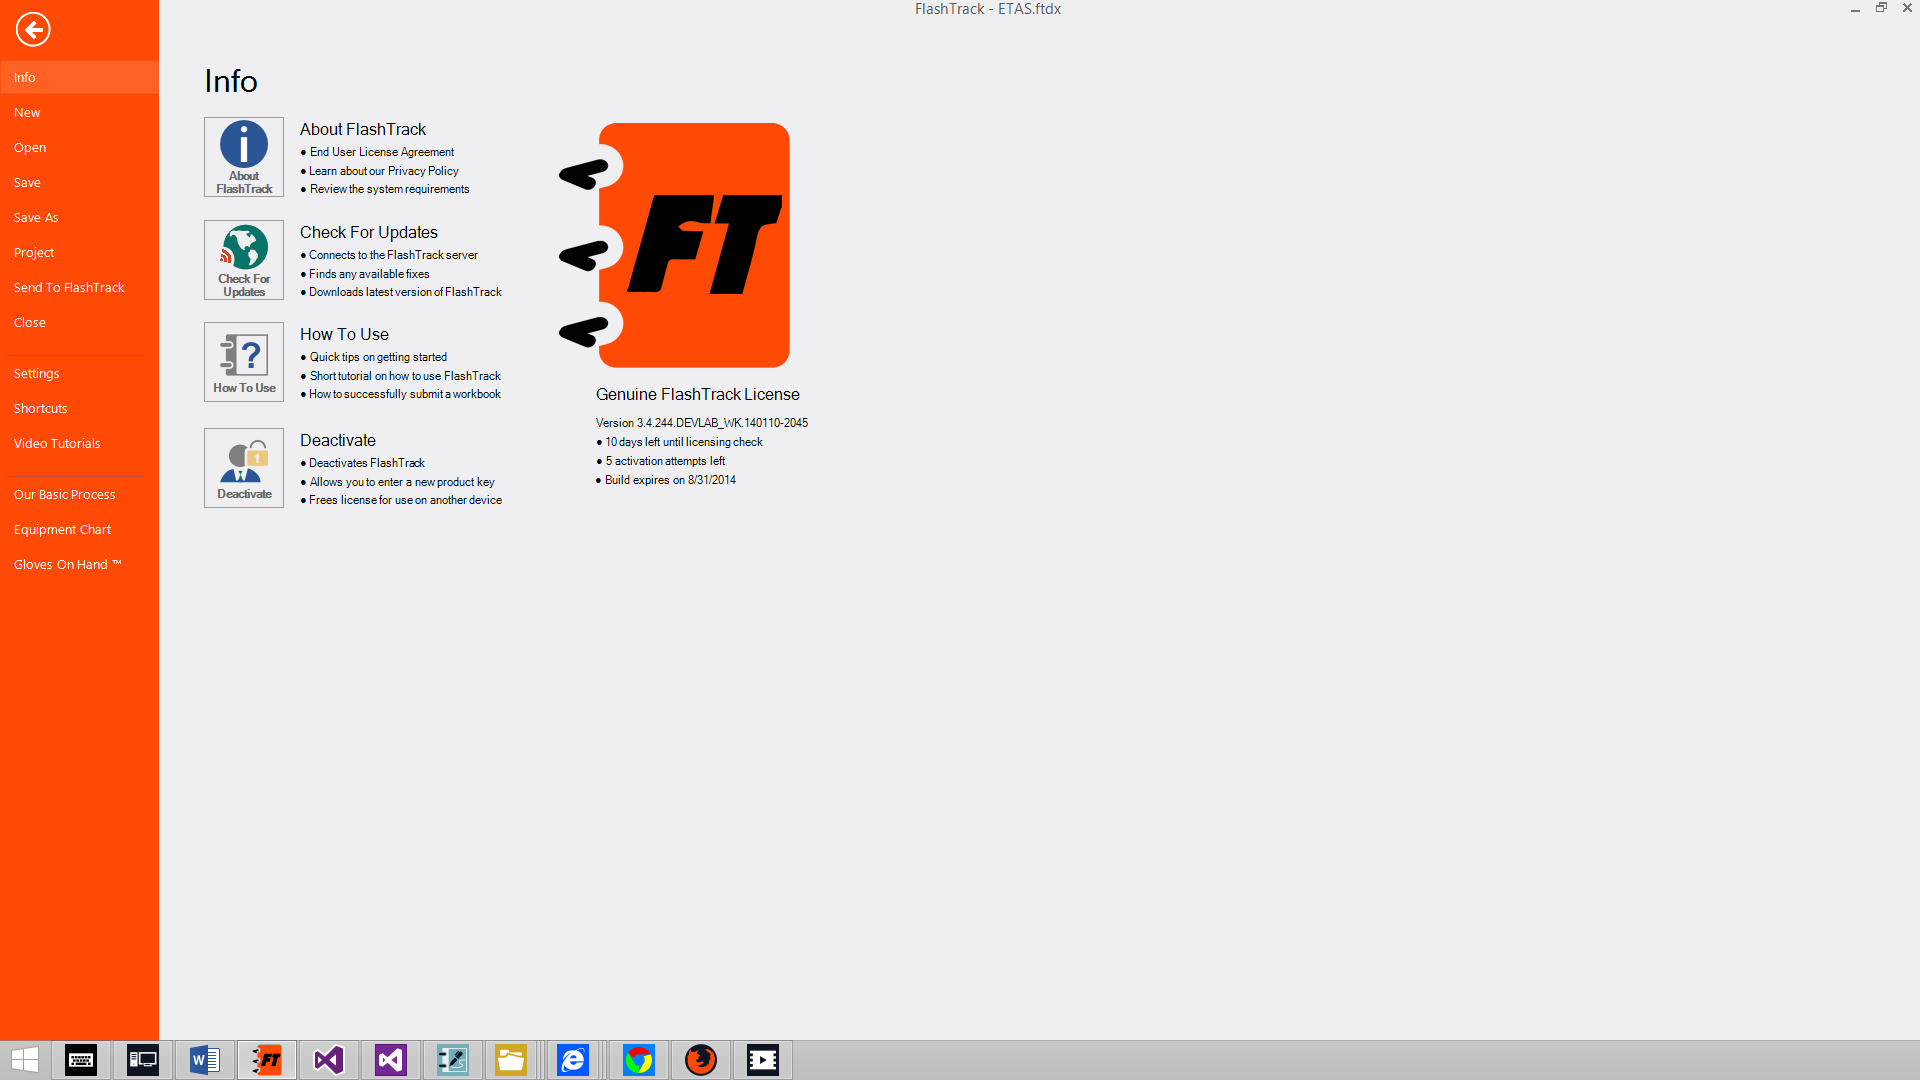Open the film strip video taskbar icon

763,1060
